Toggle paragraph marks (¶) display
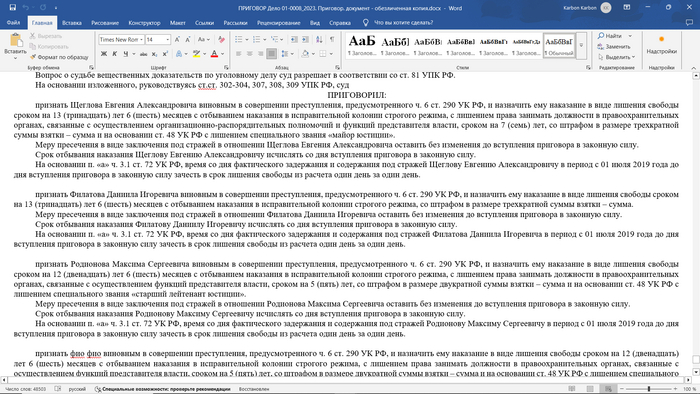The width and height of the screenshot is (700, 394). click(332, 40)
